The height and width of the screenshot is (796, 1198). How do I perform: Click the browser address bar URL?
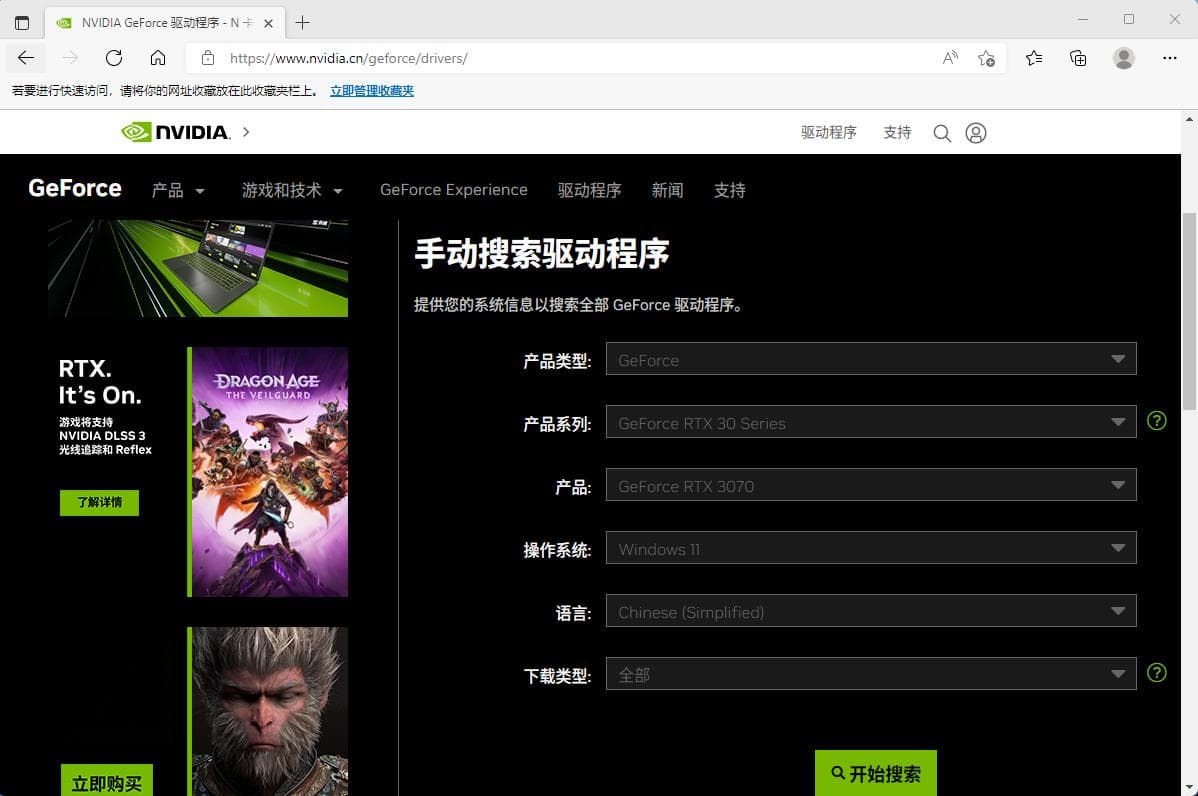[348, 58]
